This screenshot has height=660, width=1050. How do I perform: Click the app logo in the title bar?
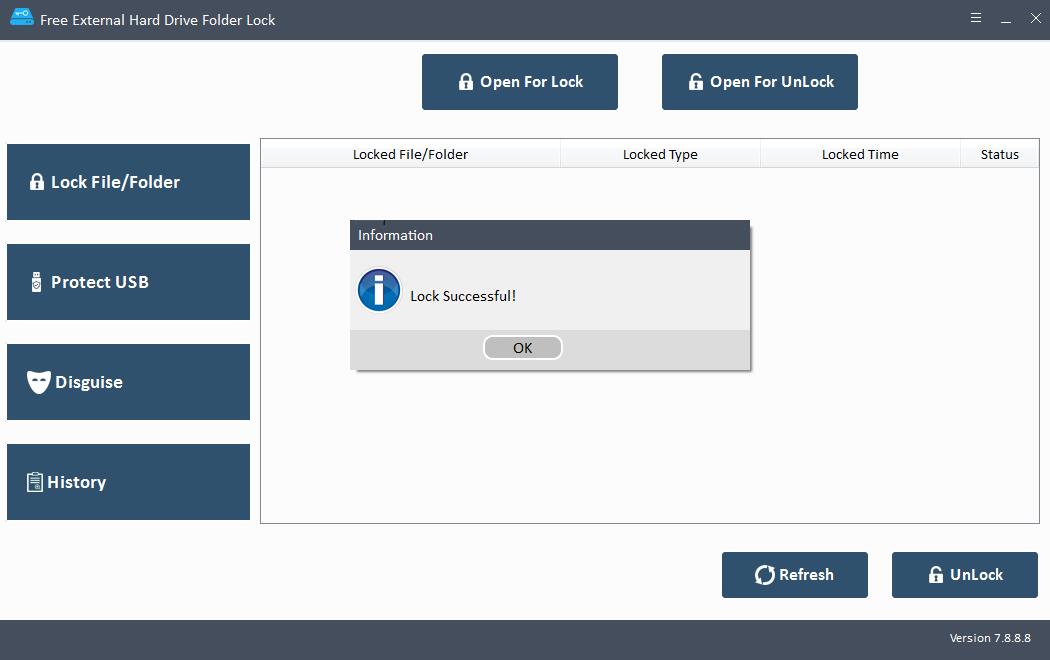[21, 19]
